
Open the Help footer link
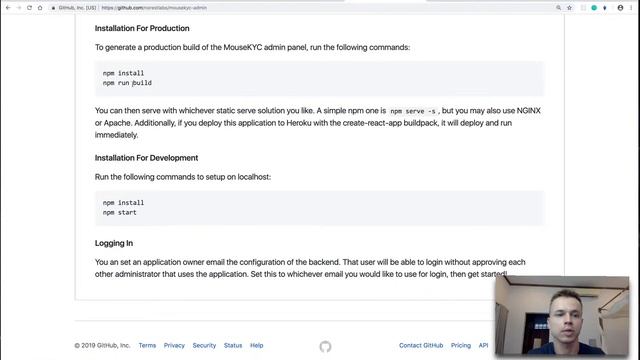coord(257,345)
